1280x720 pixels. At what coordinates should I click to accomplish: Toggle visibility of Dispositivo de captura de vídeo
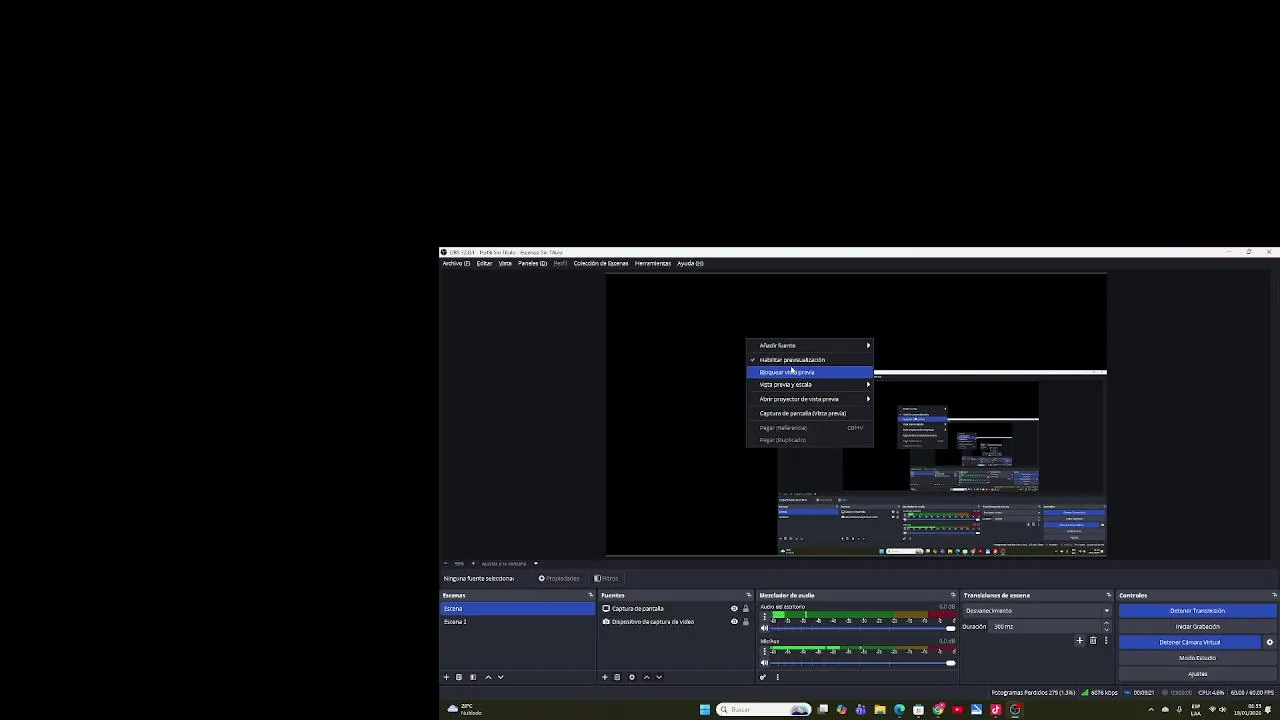[x=734, y=621]
